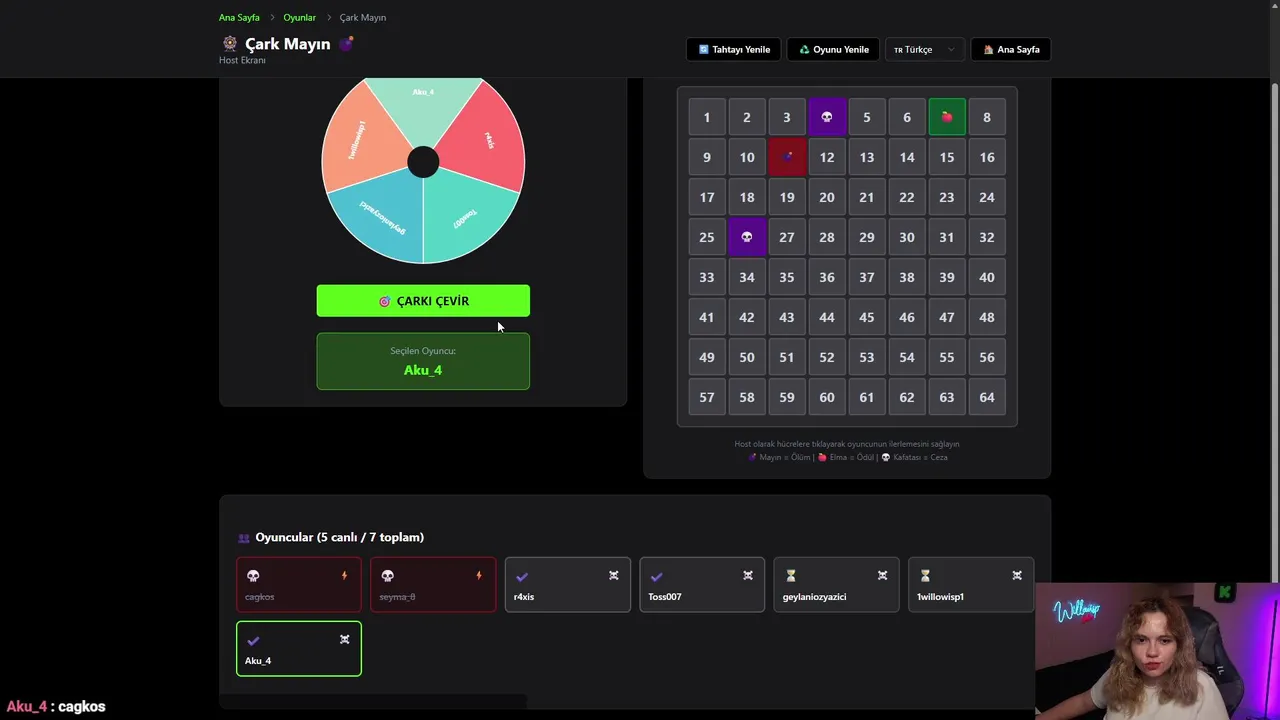Click the hourglass icon on 1willowisp1 card
The width and height of the screenshot is (1280, 720).
pyautogui.click(x=925, y=576)
